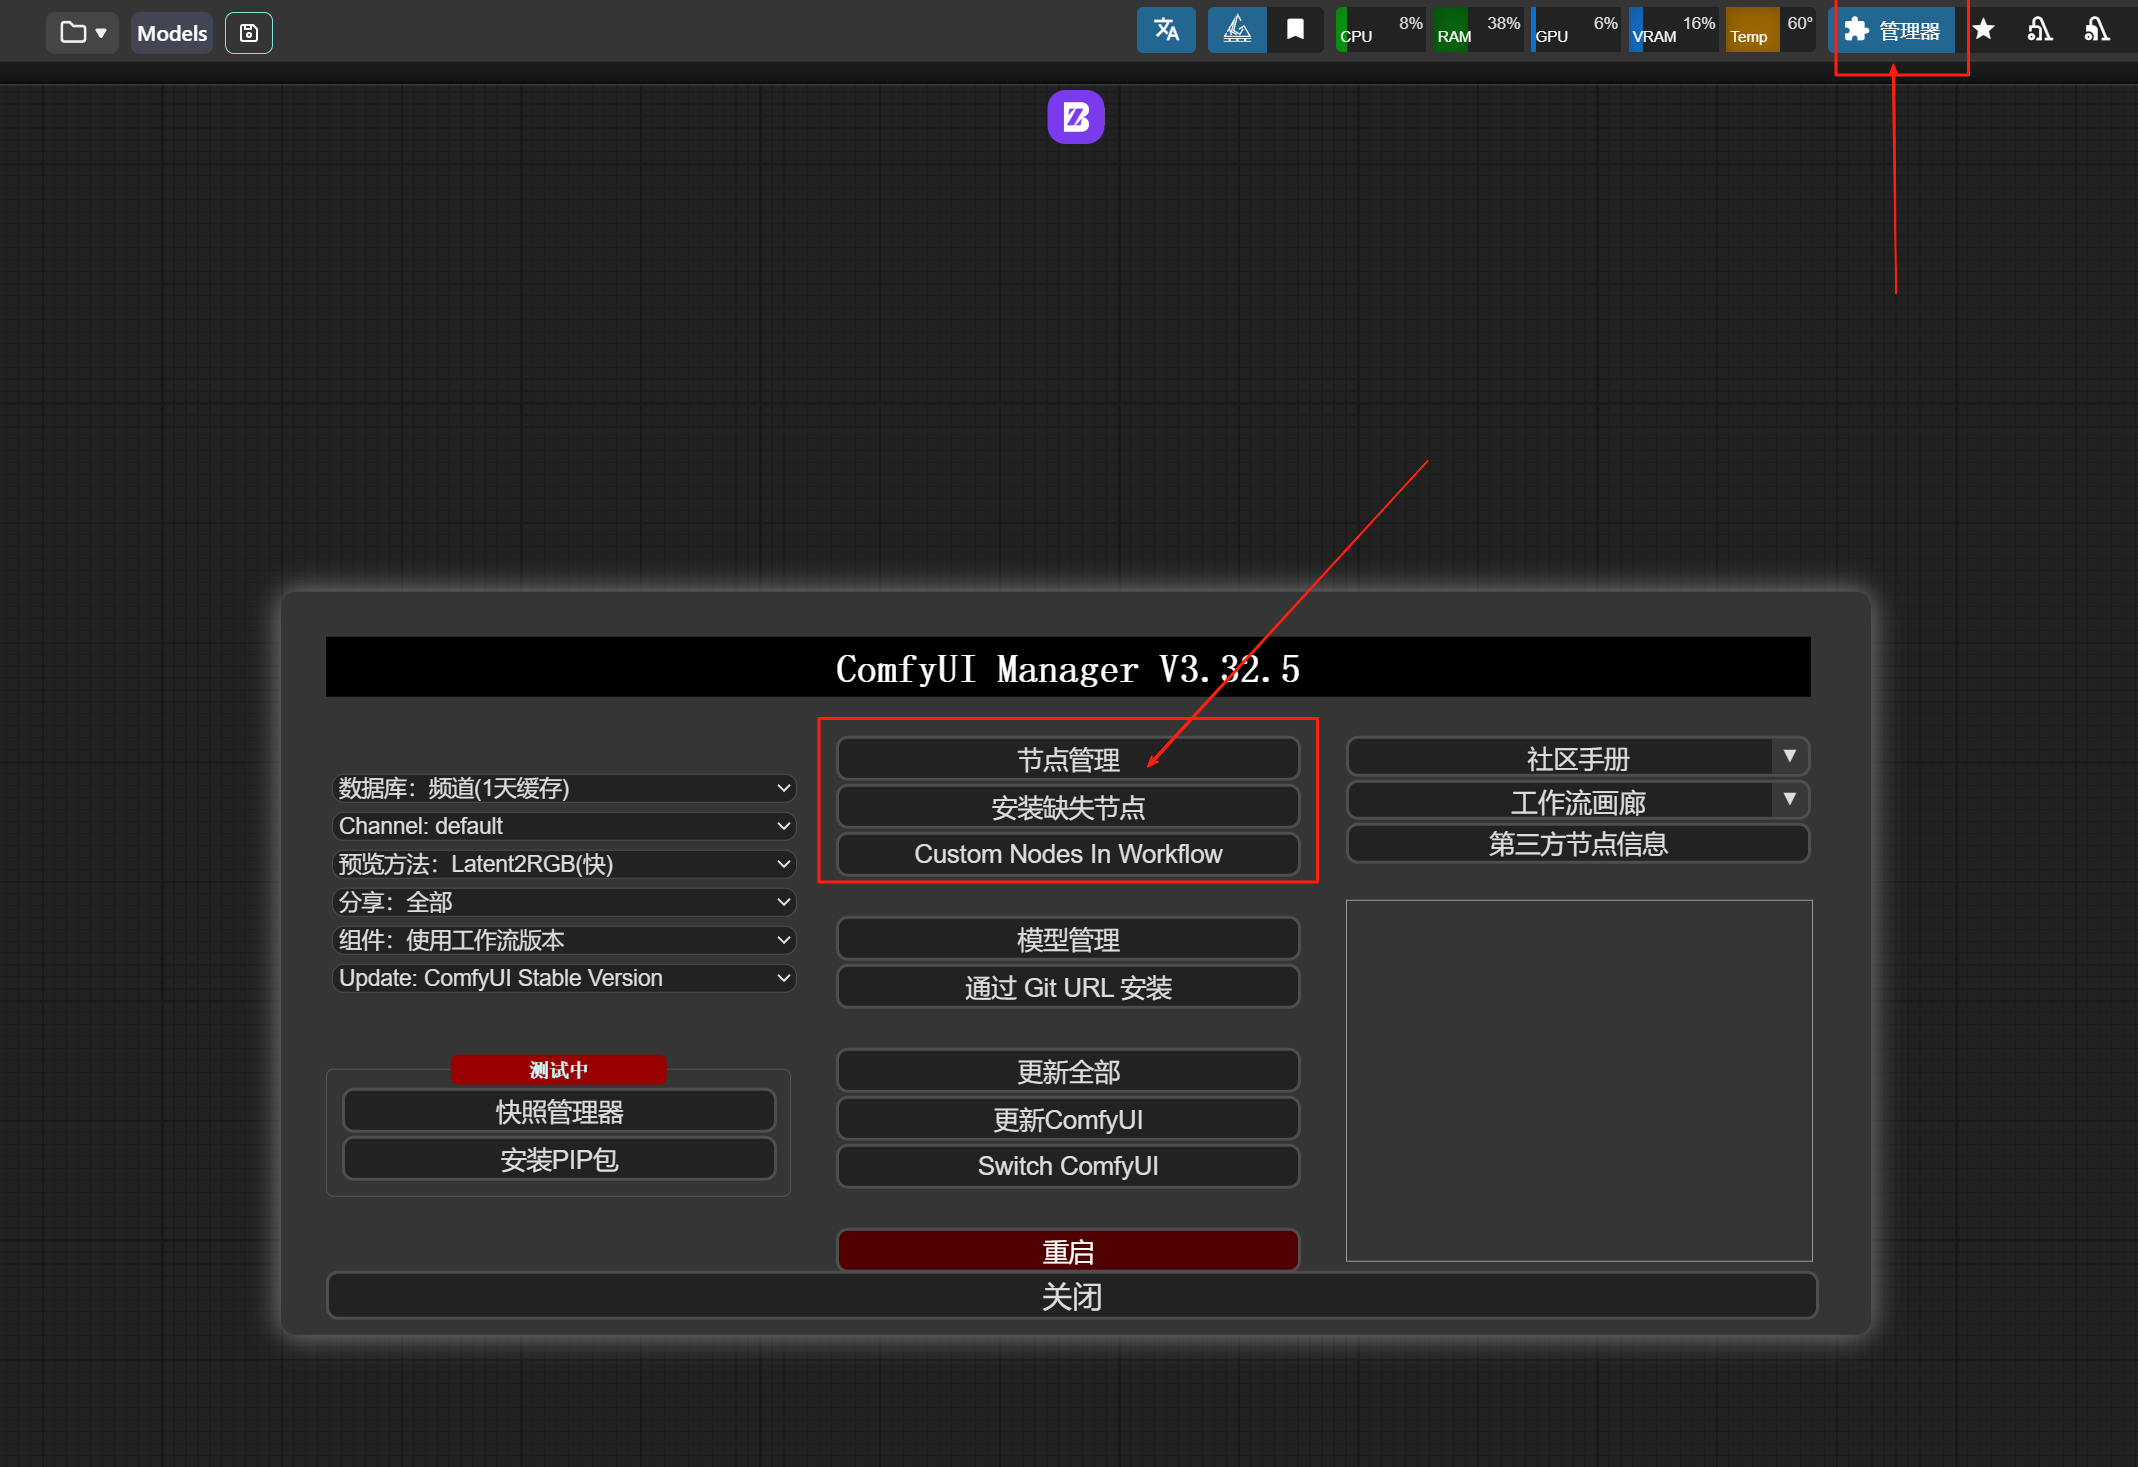Click the 关闭 close button
The image size is (2138, 1467).
[1071, 1296]
